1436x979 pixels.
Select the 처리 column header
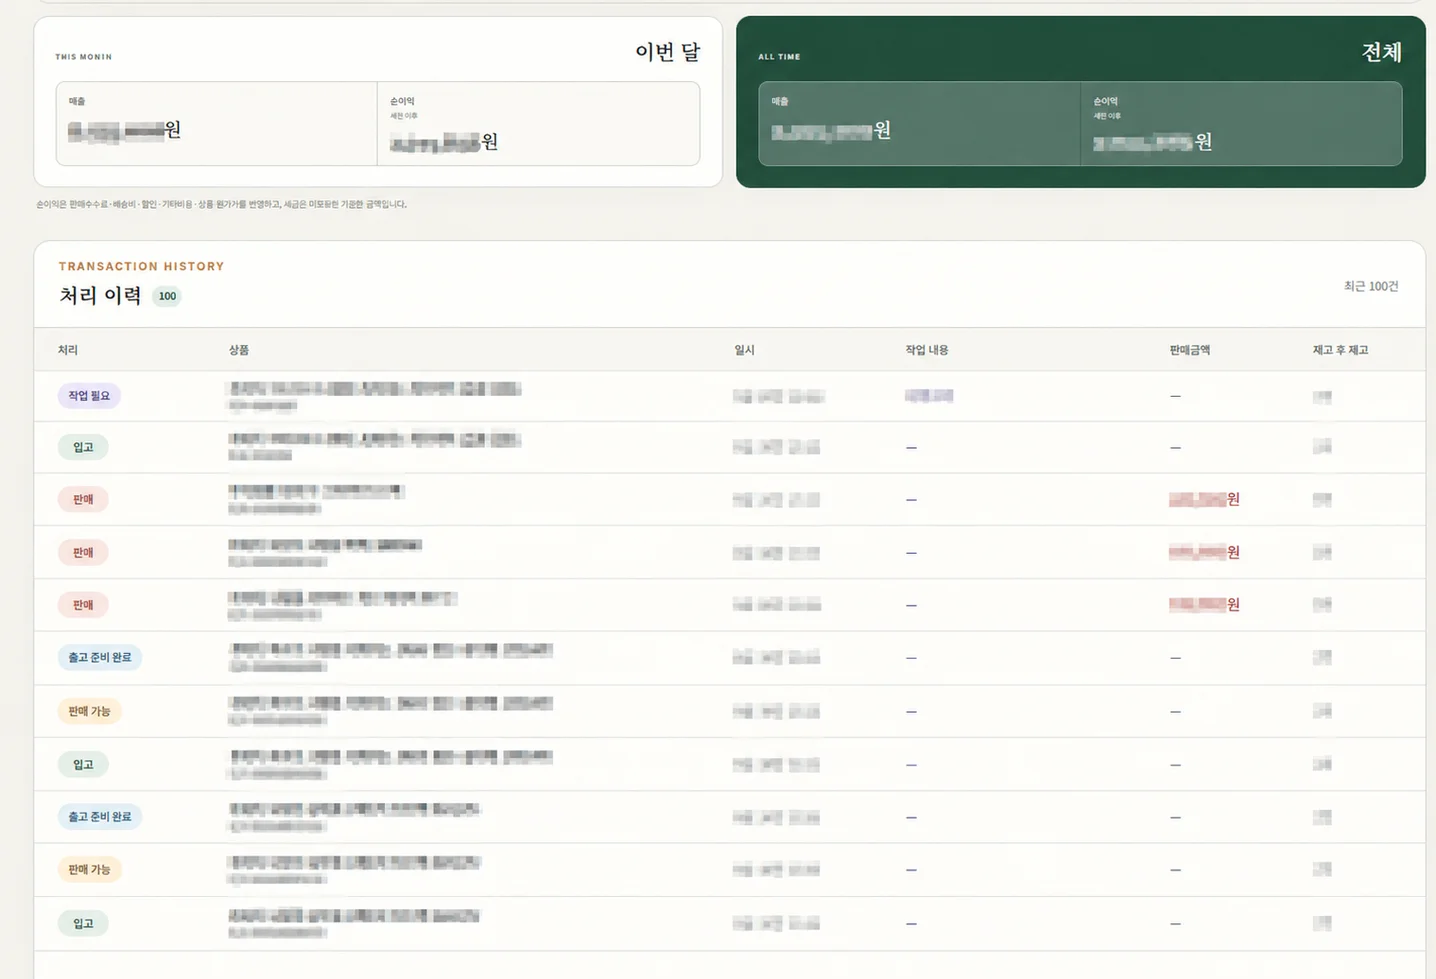coord(68,350)
